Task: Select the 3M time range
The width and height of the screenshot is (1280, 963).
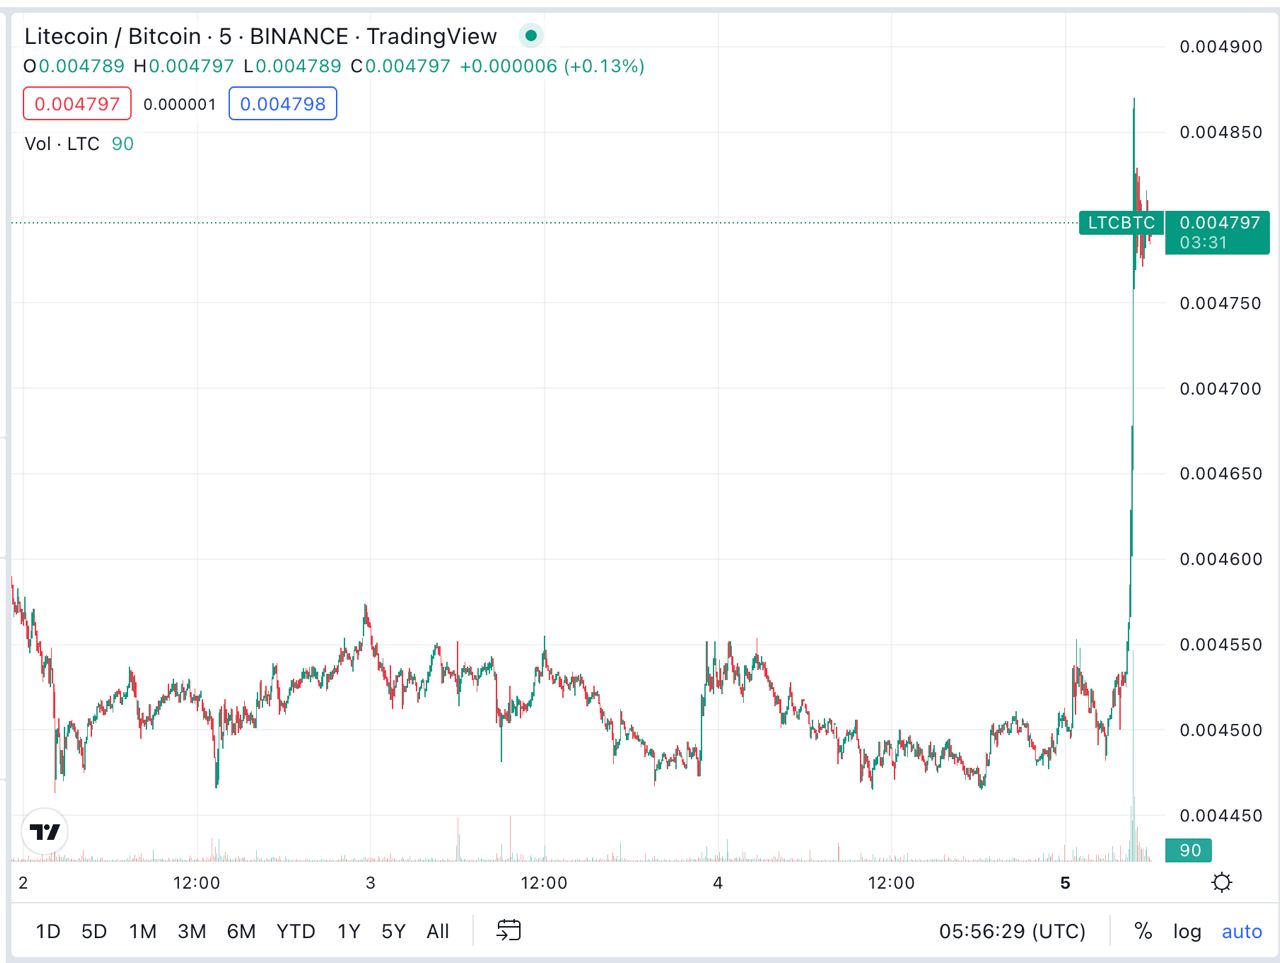Action: click(192, 931)
